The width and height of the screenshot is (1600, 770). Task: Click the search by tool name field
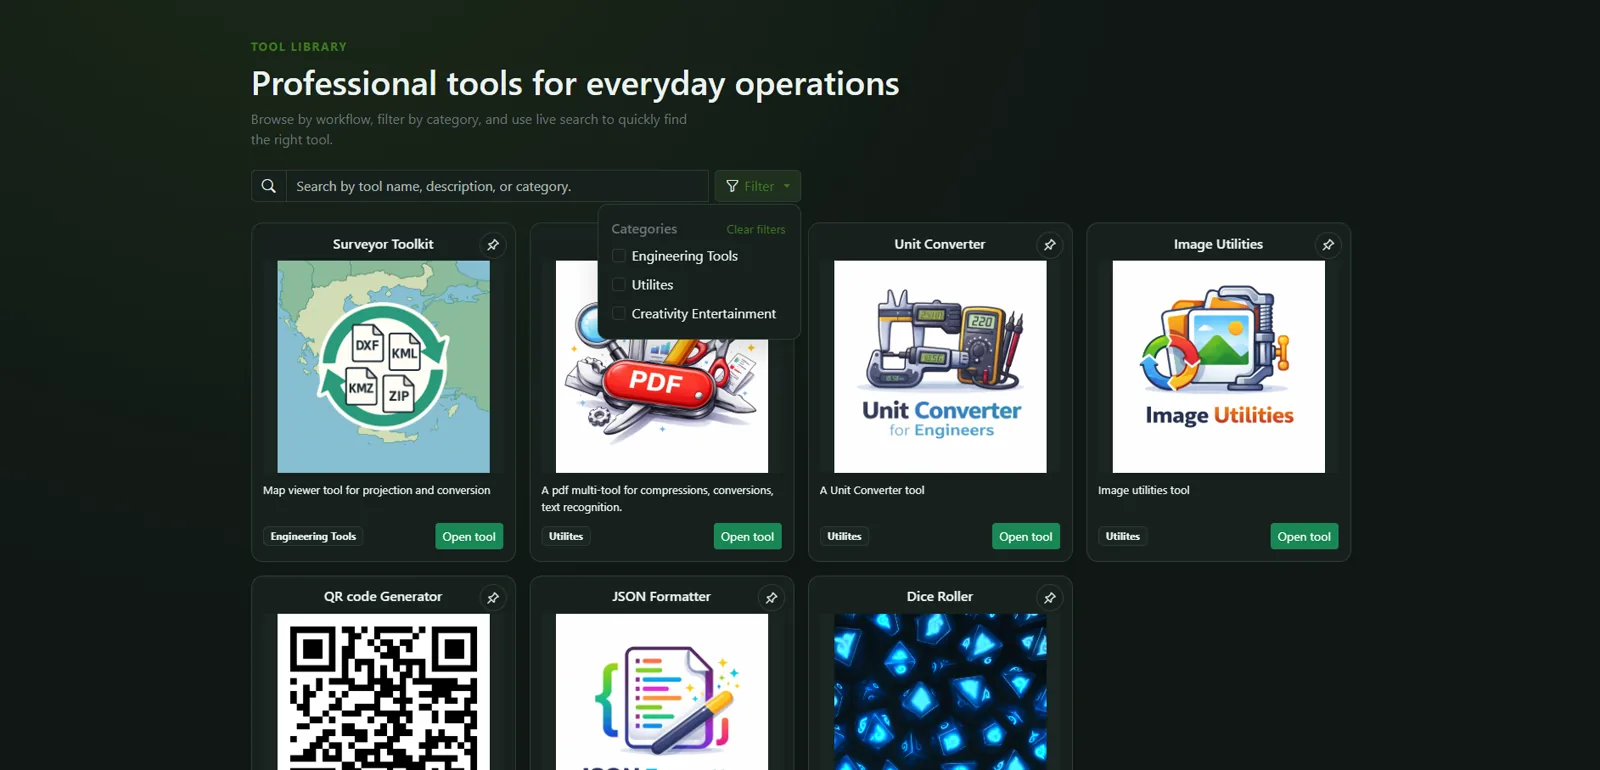(x=497, y=186)
